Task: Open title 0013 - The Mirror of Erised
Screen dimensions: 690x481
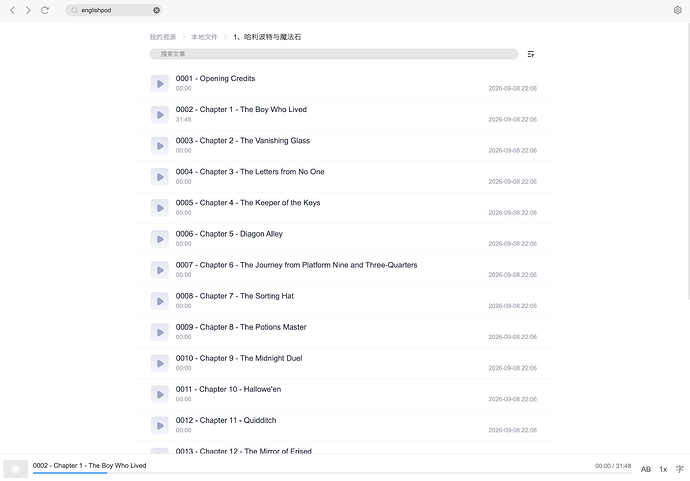Action: point(244,451)
